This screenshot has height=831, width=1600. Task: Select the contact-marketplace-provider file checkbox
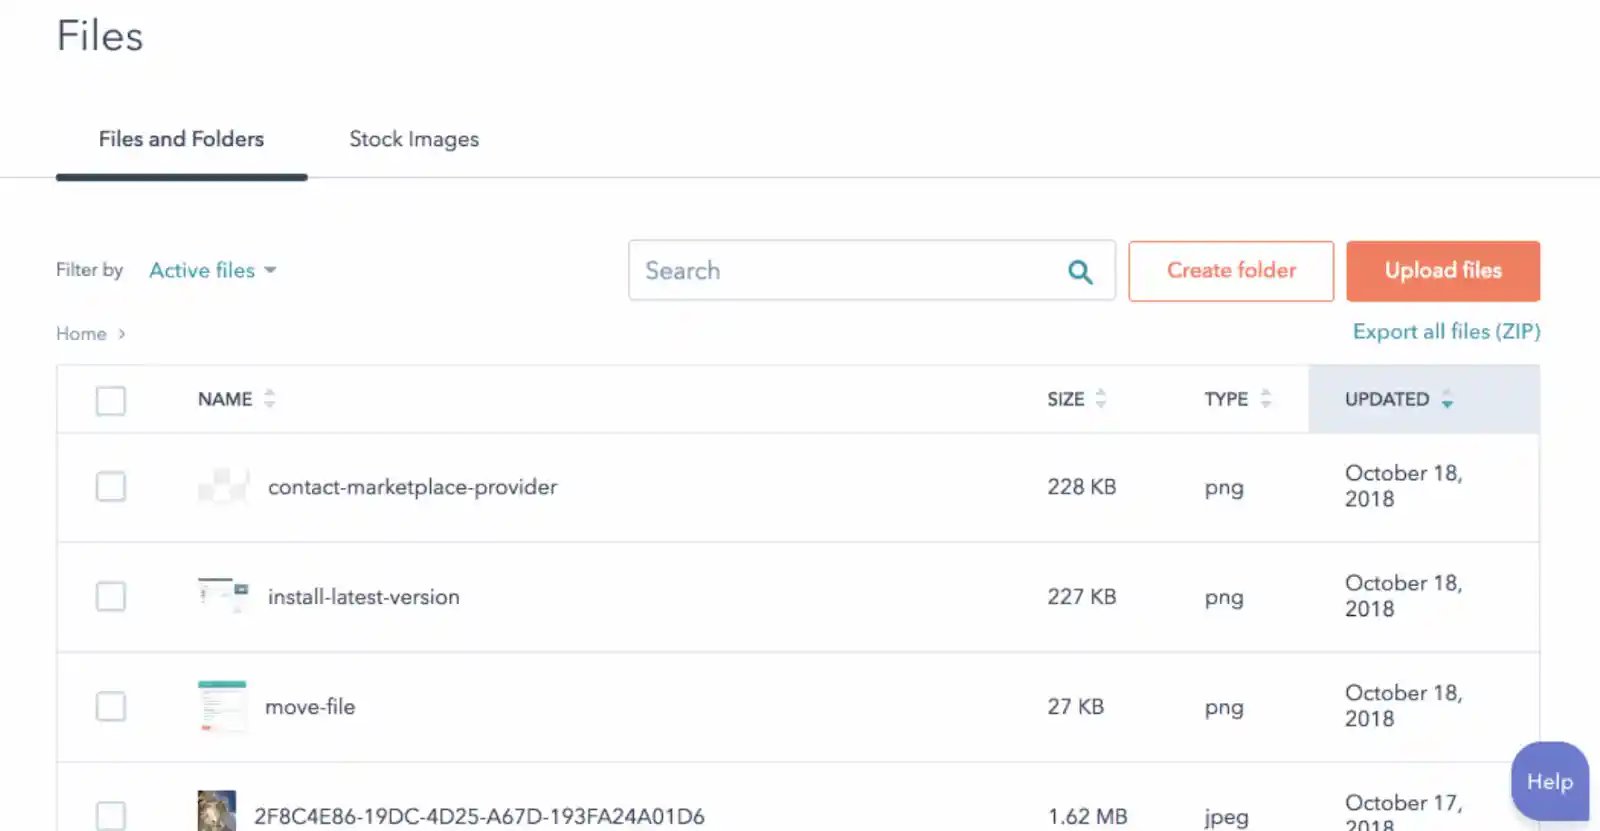pos(111,487)
